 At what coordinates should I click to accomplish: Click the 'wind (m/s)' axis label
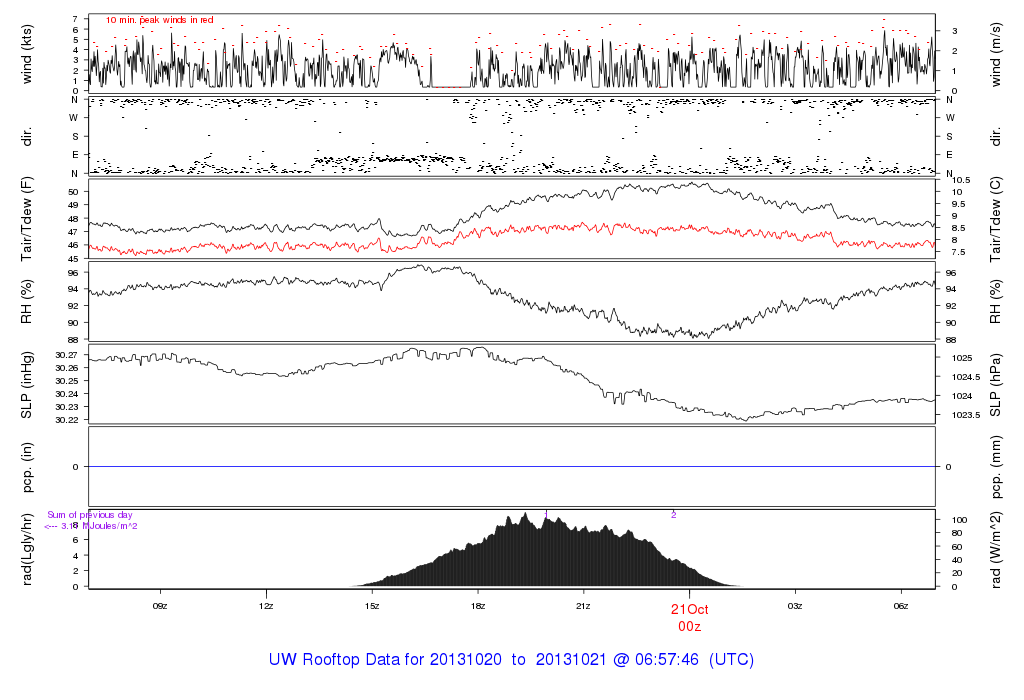pos(995,54)
